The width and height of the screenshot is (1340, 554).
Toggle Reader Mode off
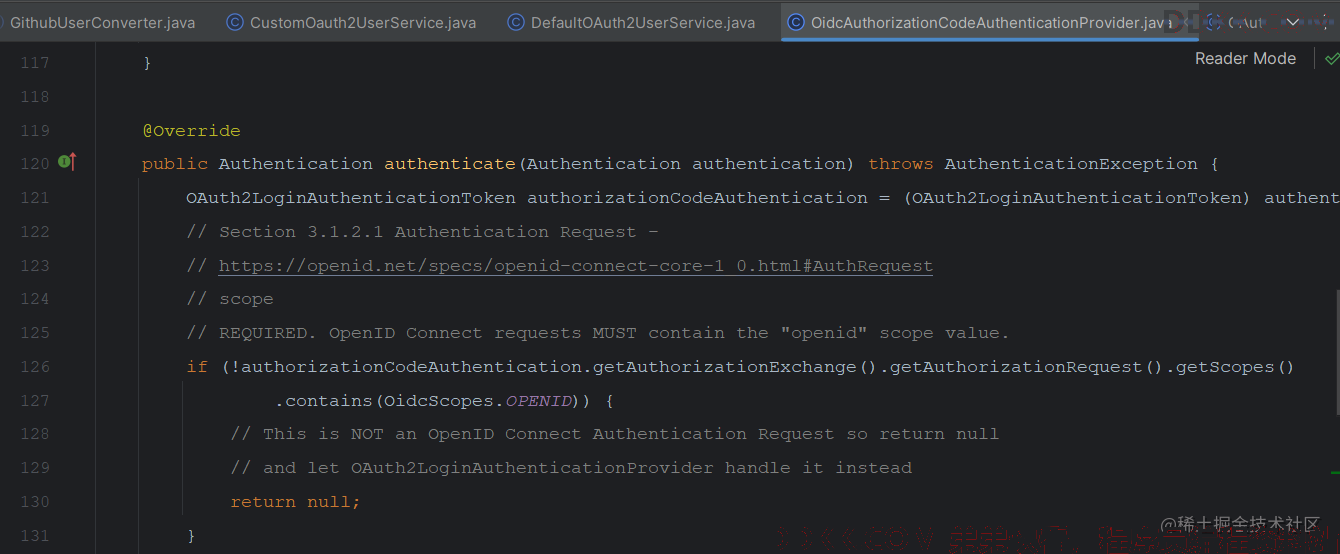[1245, 59]
